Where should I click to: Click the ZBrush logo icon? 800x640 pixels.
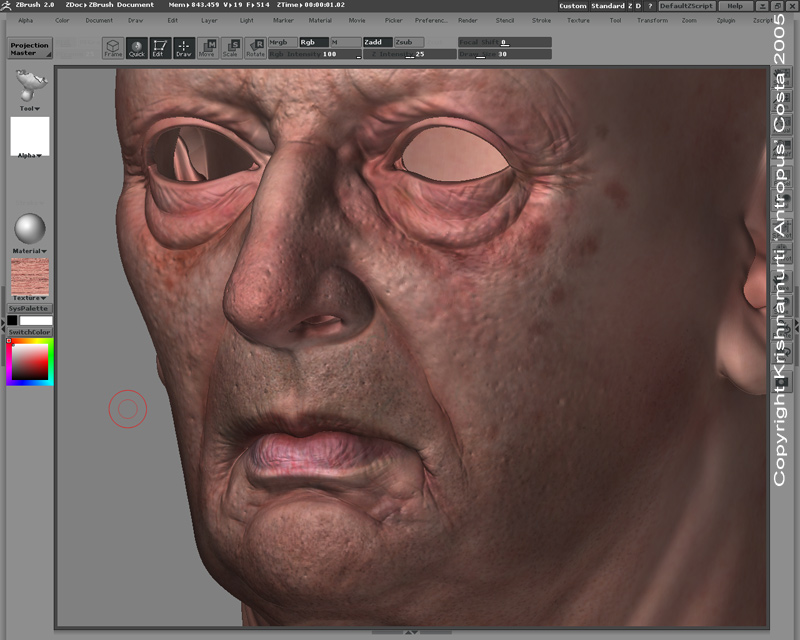click(x=6, y=6)
